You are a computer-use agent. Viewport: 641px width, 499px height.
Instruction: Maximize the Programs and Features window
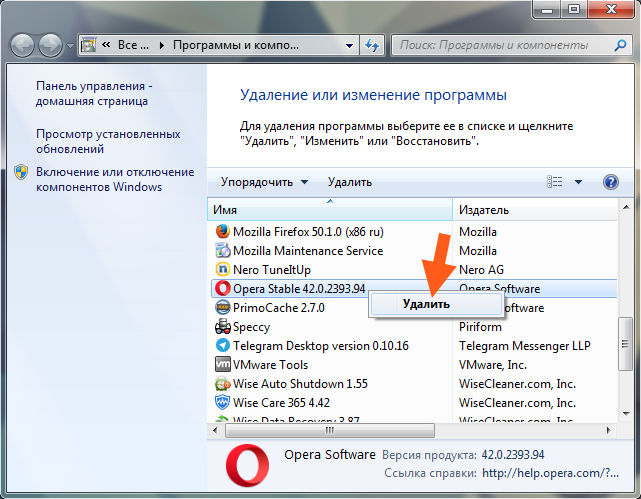(x=574, y=9)
